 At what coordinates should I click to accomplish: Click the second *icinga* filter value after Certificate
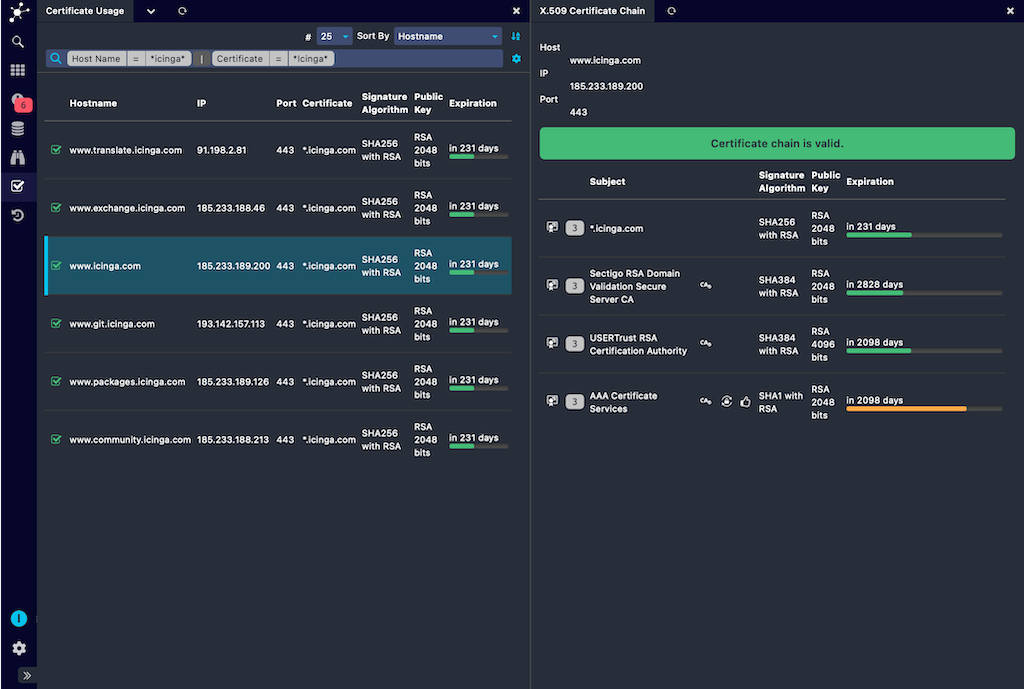311,59
